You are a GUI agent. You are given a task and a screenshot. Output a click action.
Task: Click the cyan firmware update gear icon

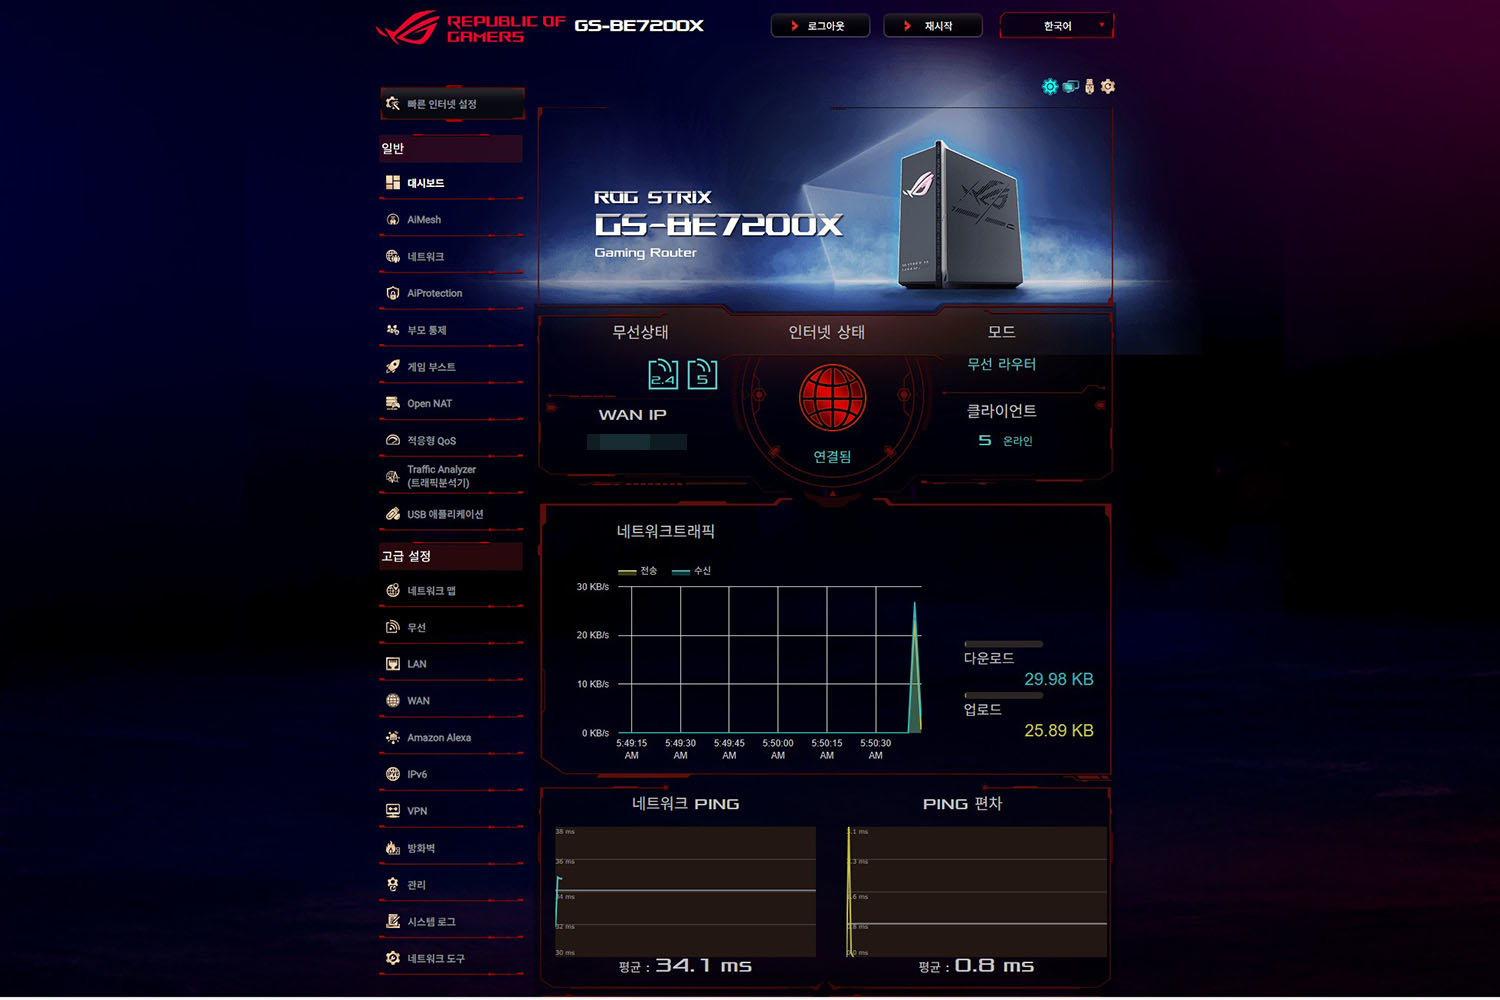coord(1049,87)
